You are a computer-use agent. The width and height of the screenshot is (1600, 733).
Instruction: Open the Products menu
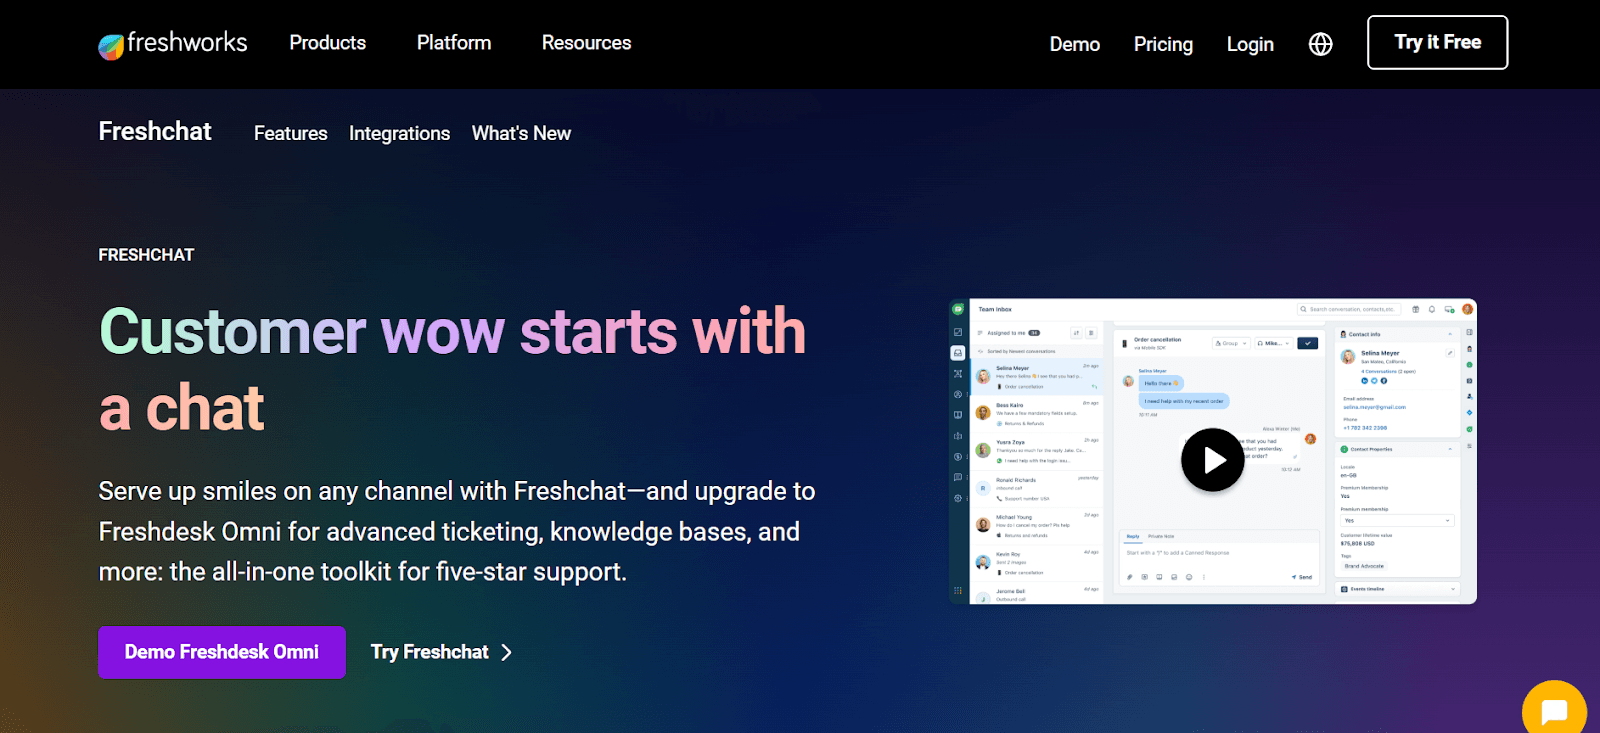(327, 43)
